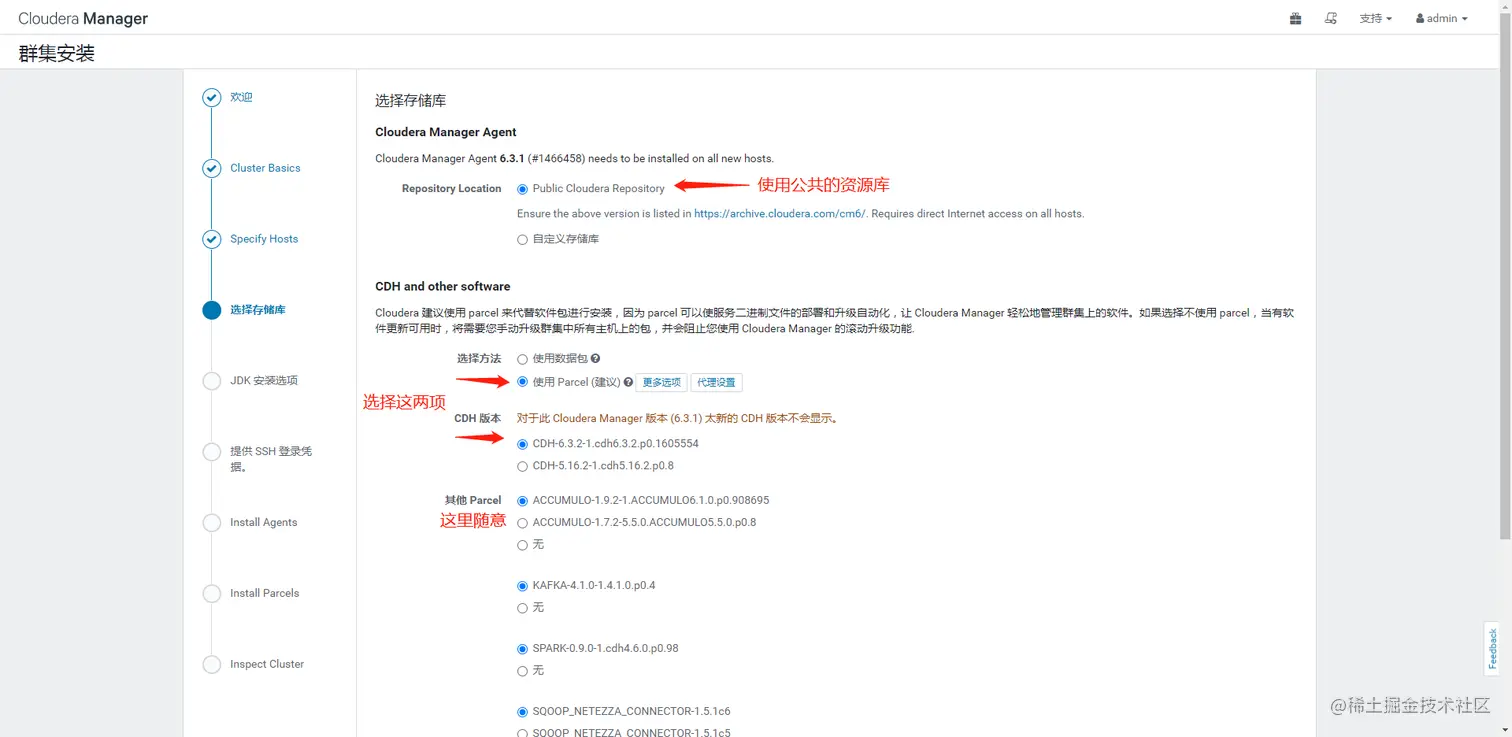This screenshot has width=1512, height=737.
Task: Go to the 选择存储库 step
Action: tap(258, 310)
